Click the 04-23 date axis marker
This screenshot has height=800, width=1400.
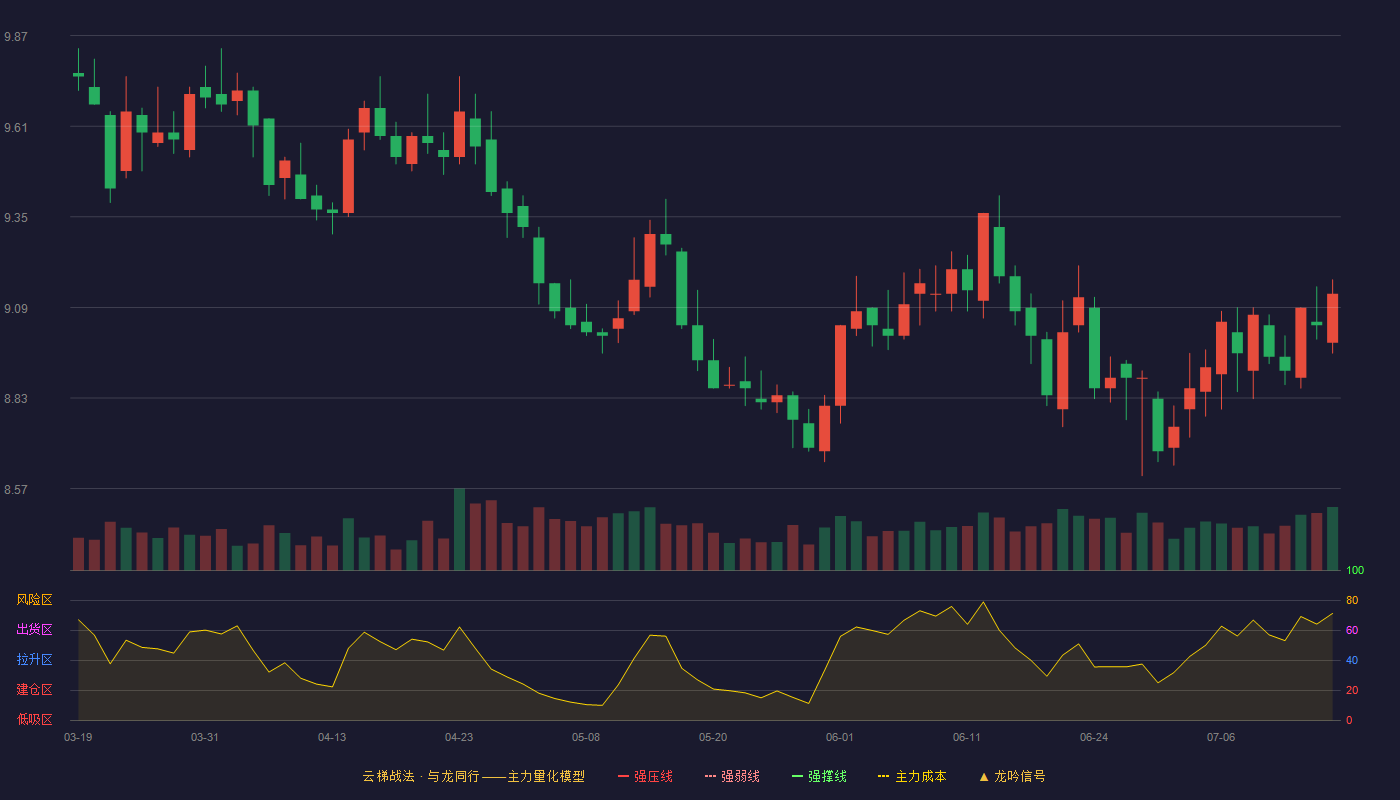459,737
